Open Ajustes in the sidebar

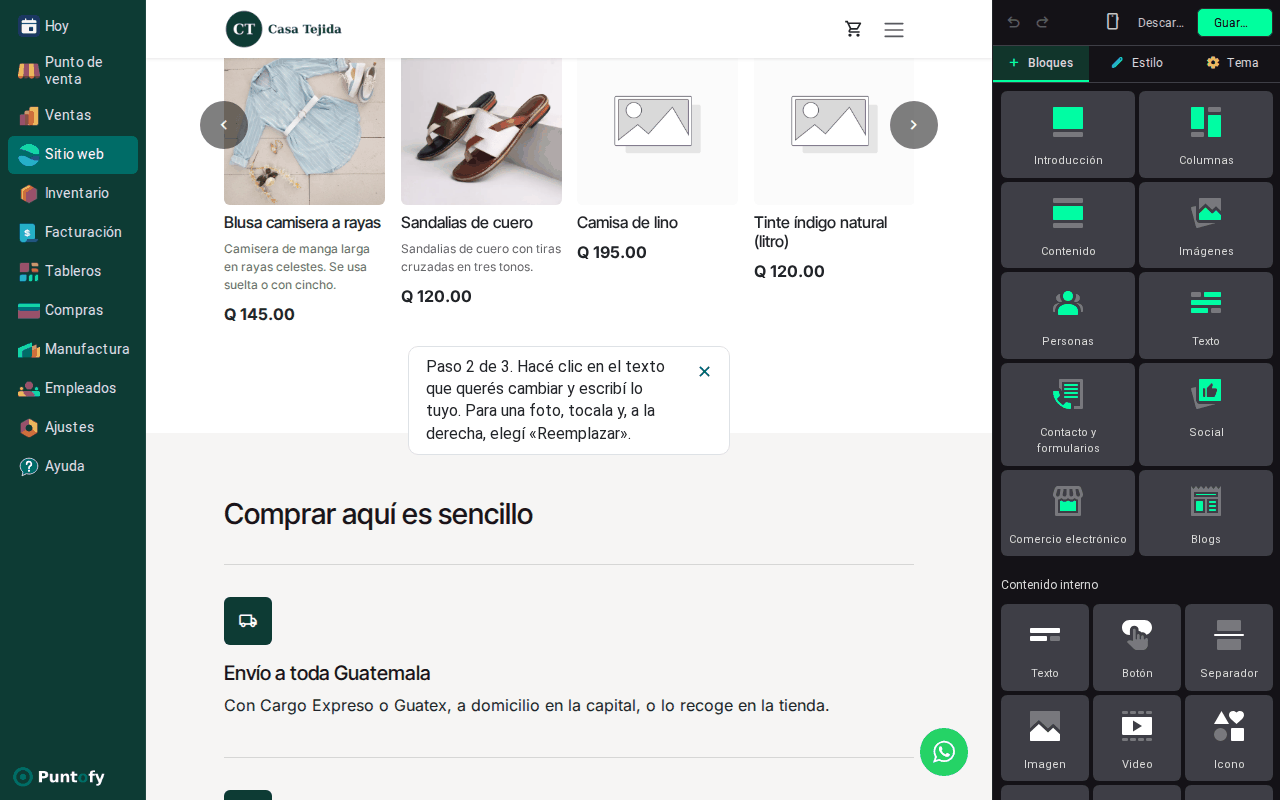73,427
